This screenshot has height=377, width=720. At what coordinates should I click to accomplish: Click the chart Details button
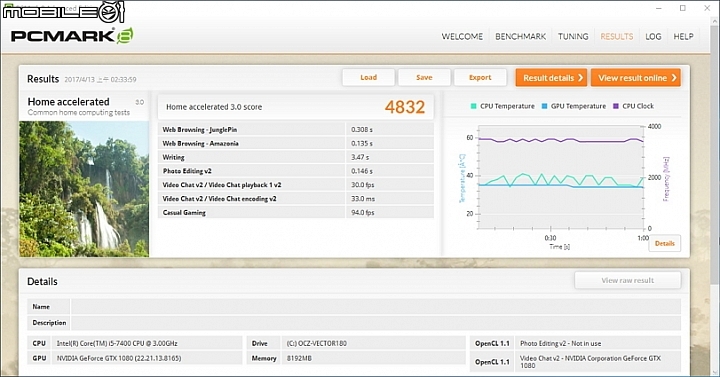[x=664, y=243]
